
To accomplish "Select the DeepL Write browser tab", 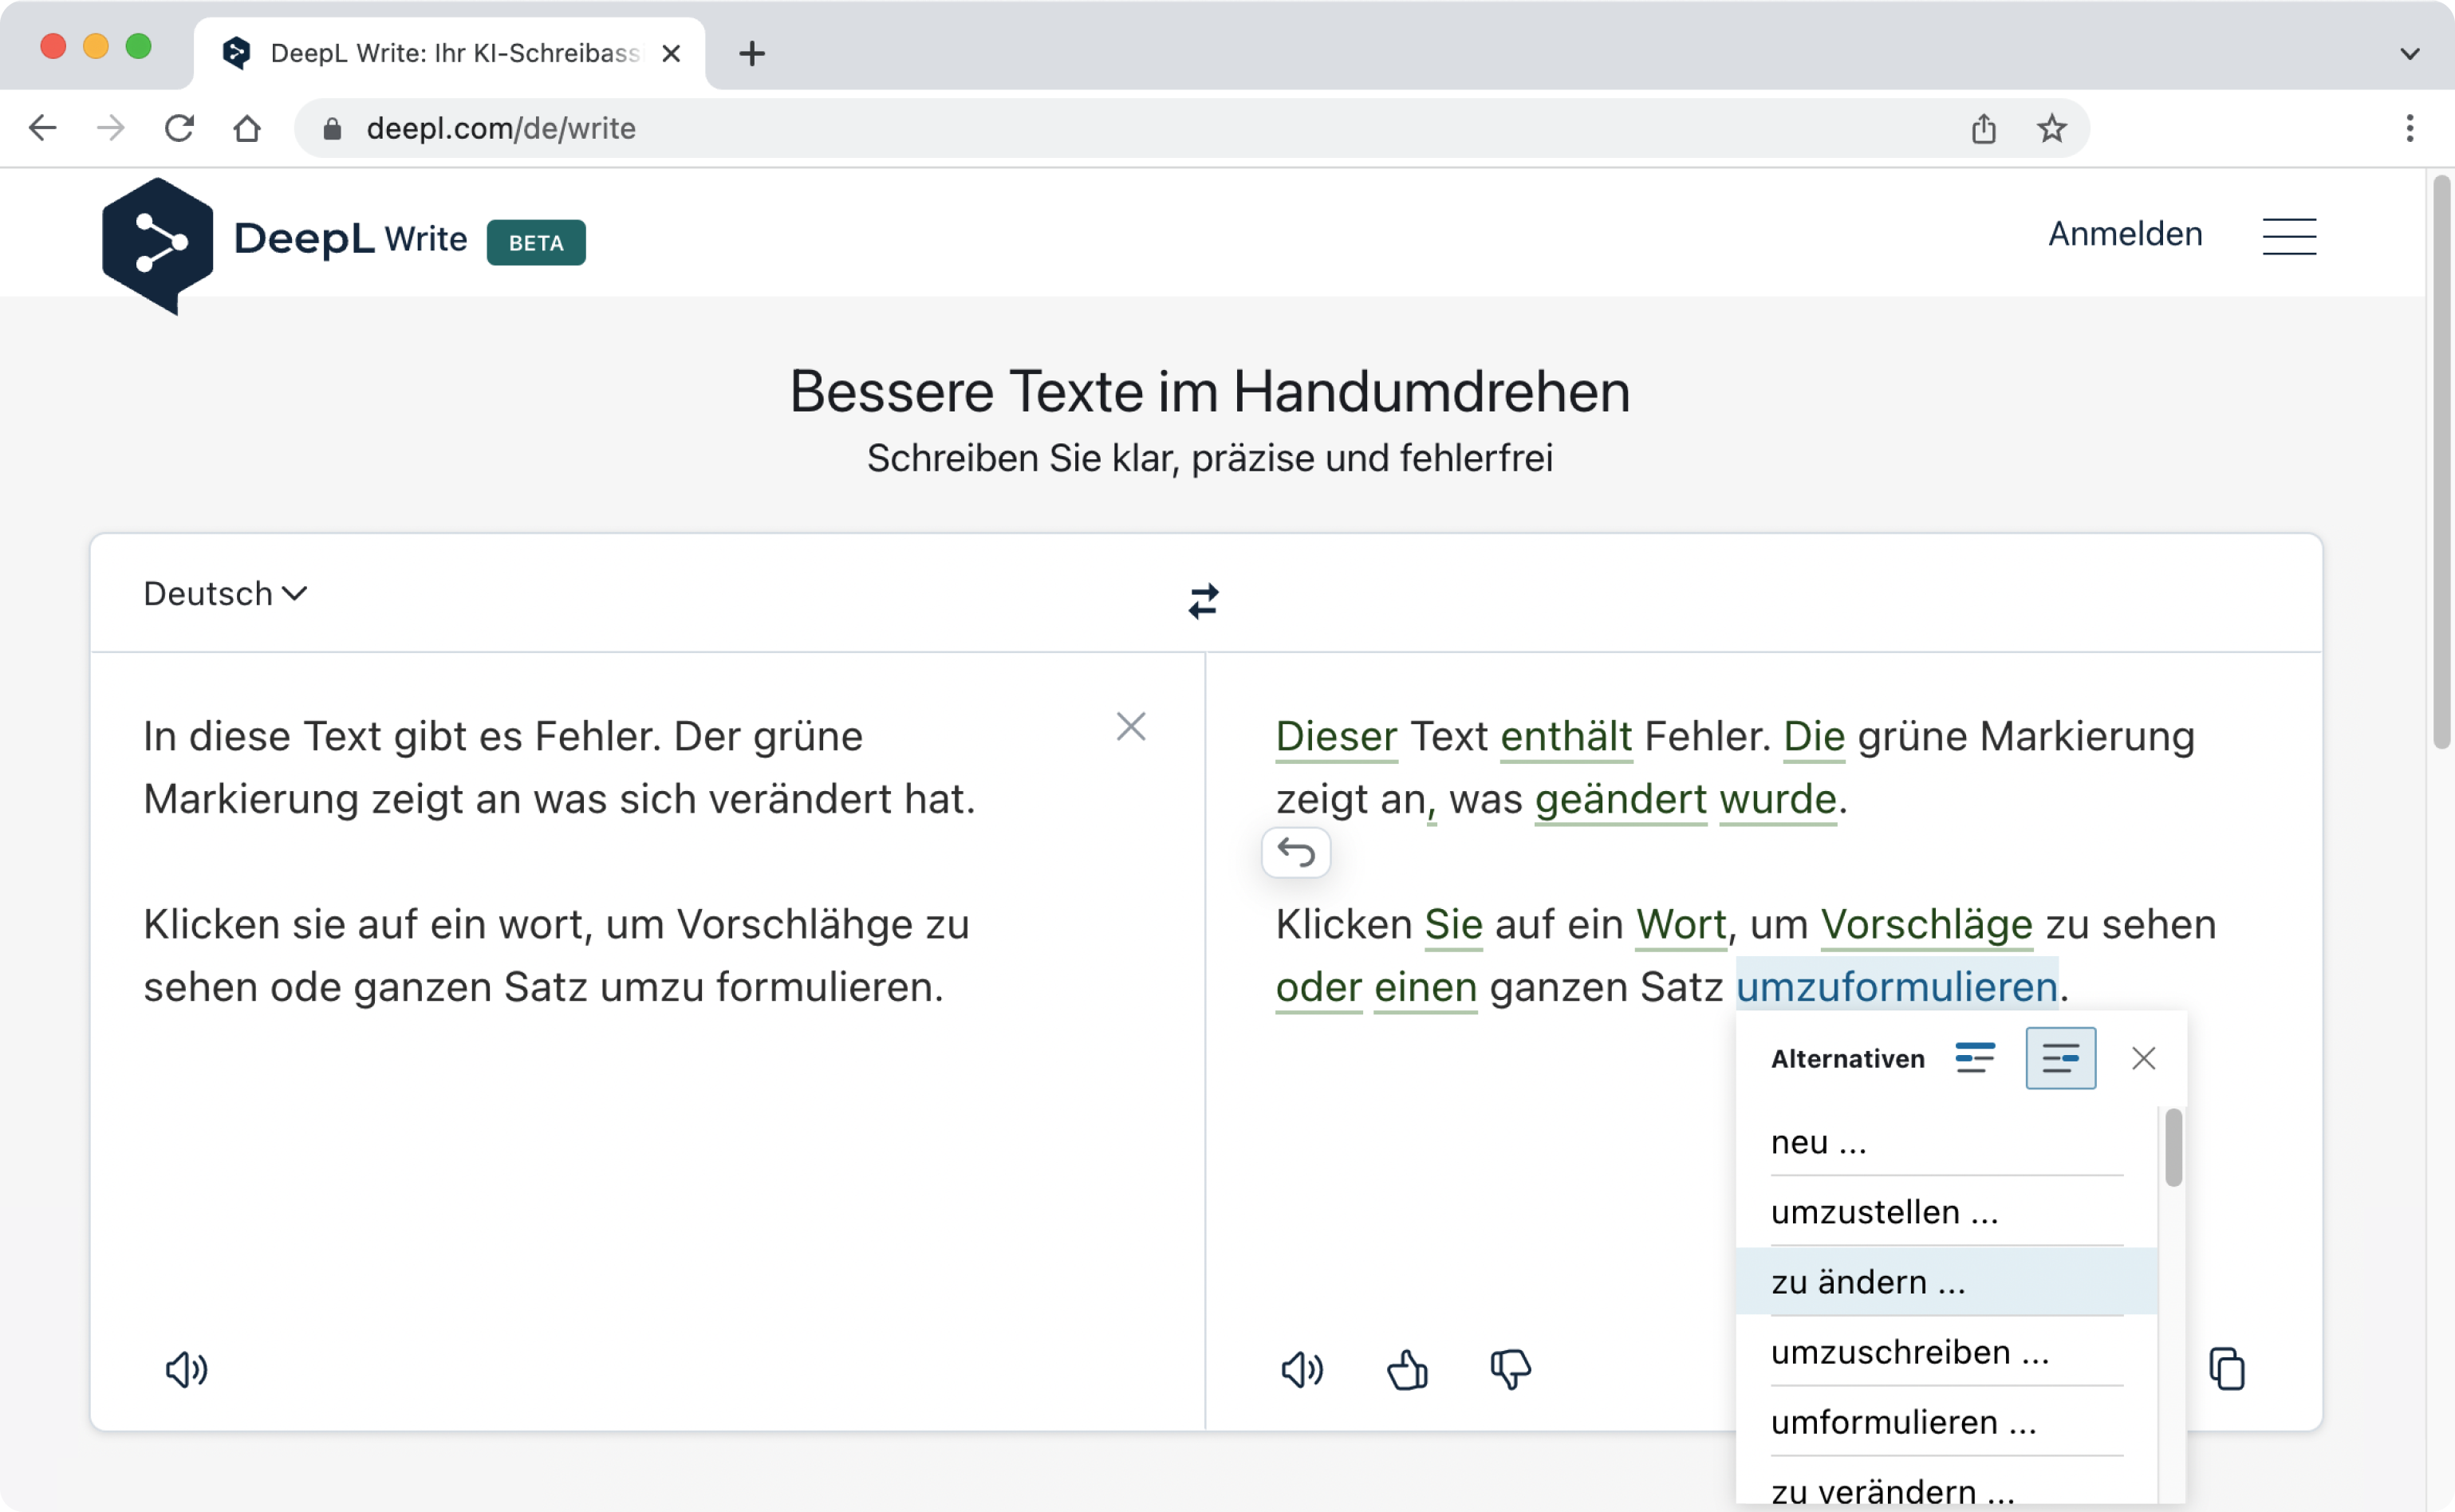I will coord(449,53).
